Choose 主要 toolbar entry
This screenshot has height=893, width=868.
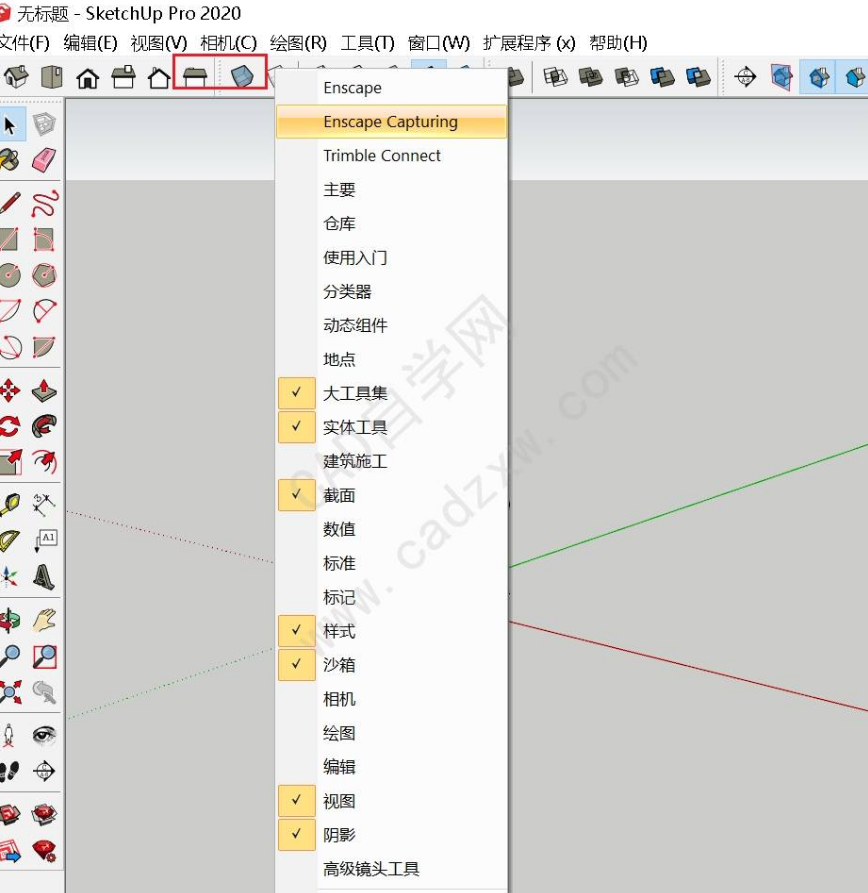click(x=391, y=189)
